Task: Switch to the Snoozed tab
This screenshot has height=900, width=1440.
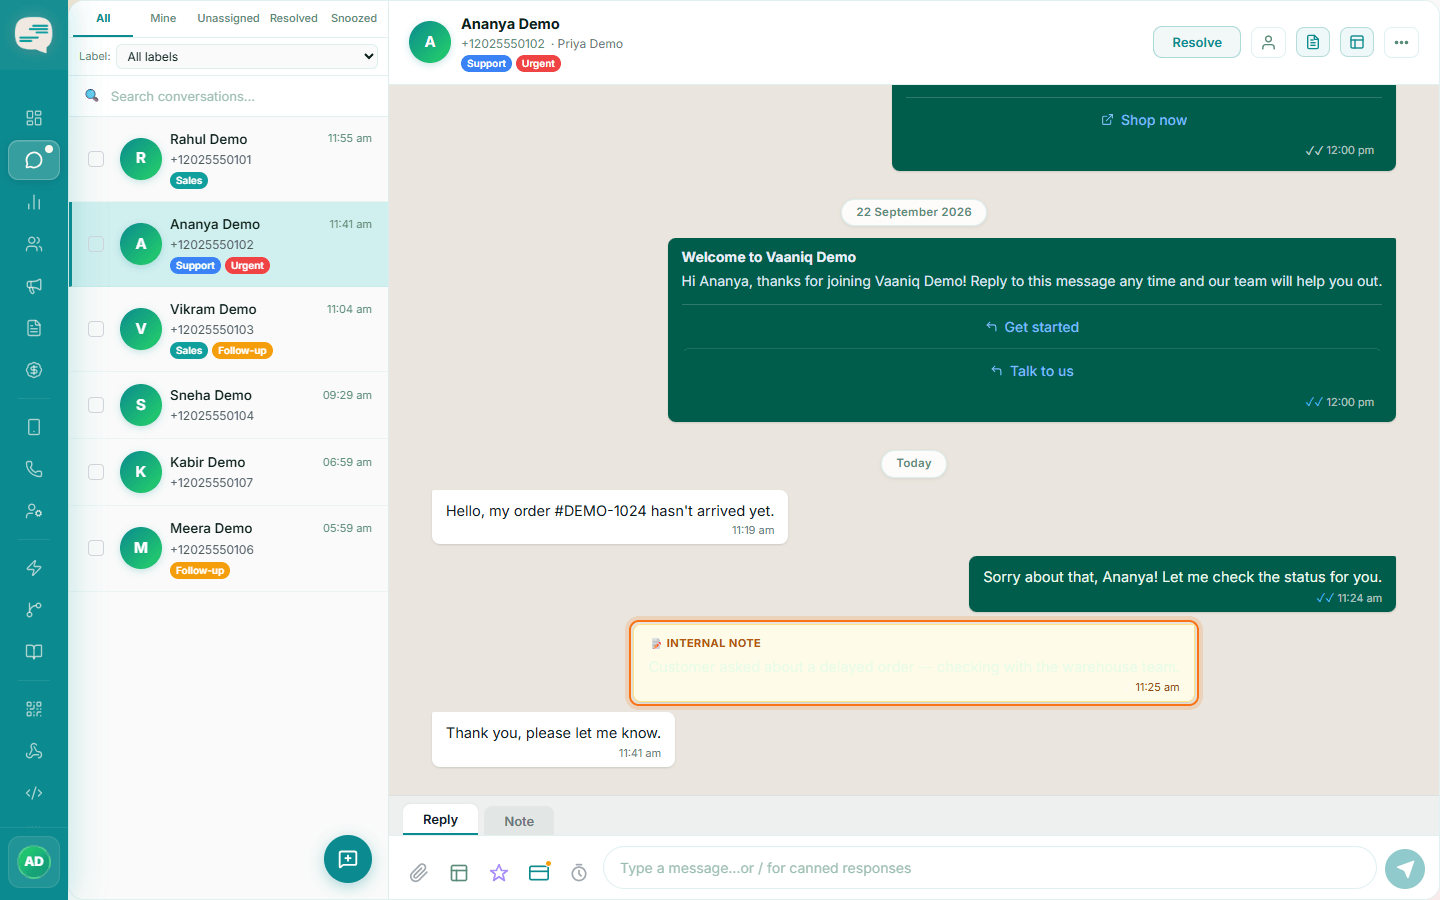Action: click(x=354, y=18)
